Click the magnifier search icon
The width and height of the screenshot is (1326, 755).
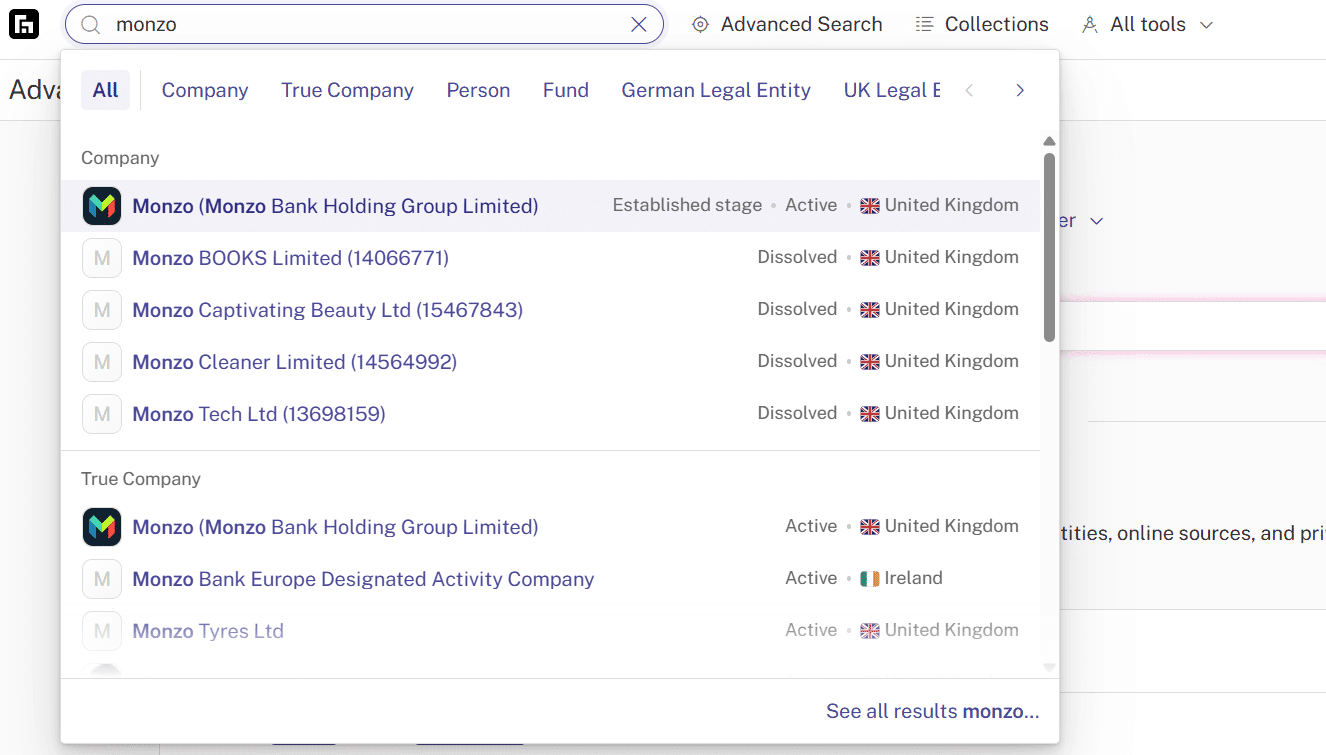(91, 25)
